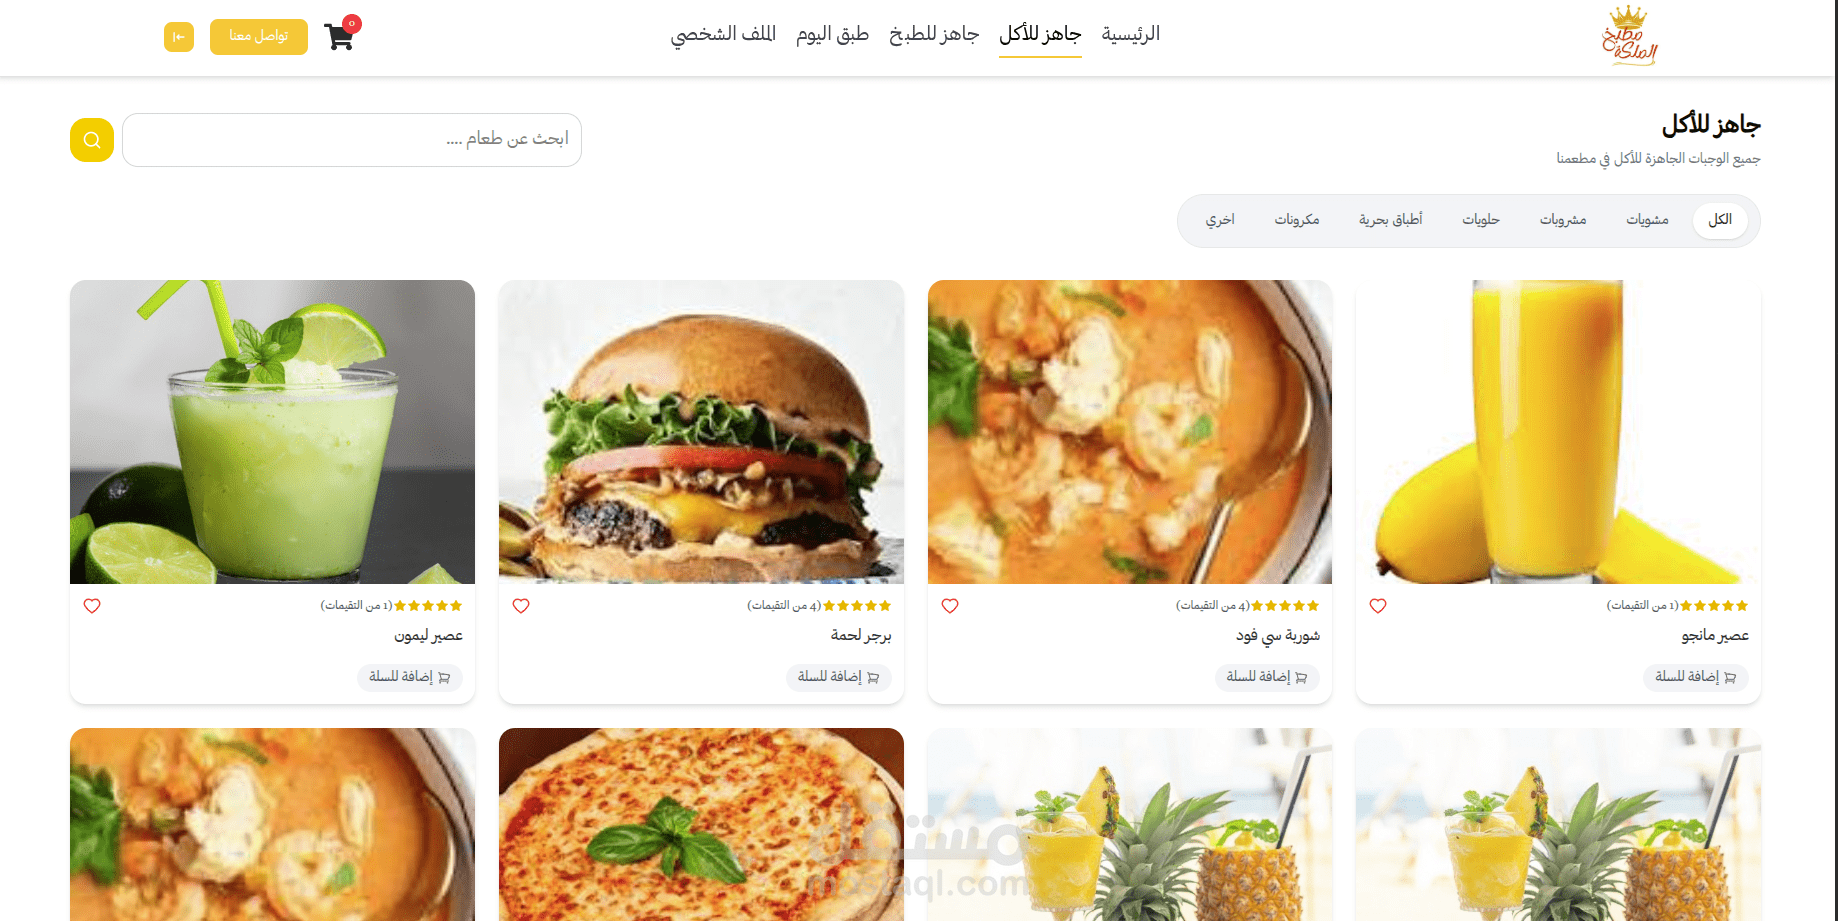
Task: Click the yellow search magnifier button
Action: click(x=92, y=140)
